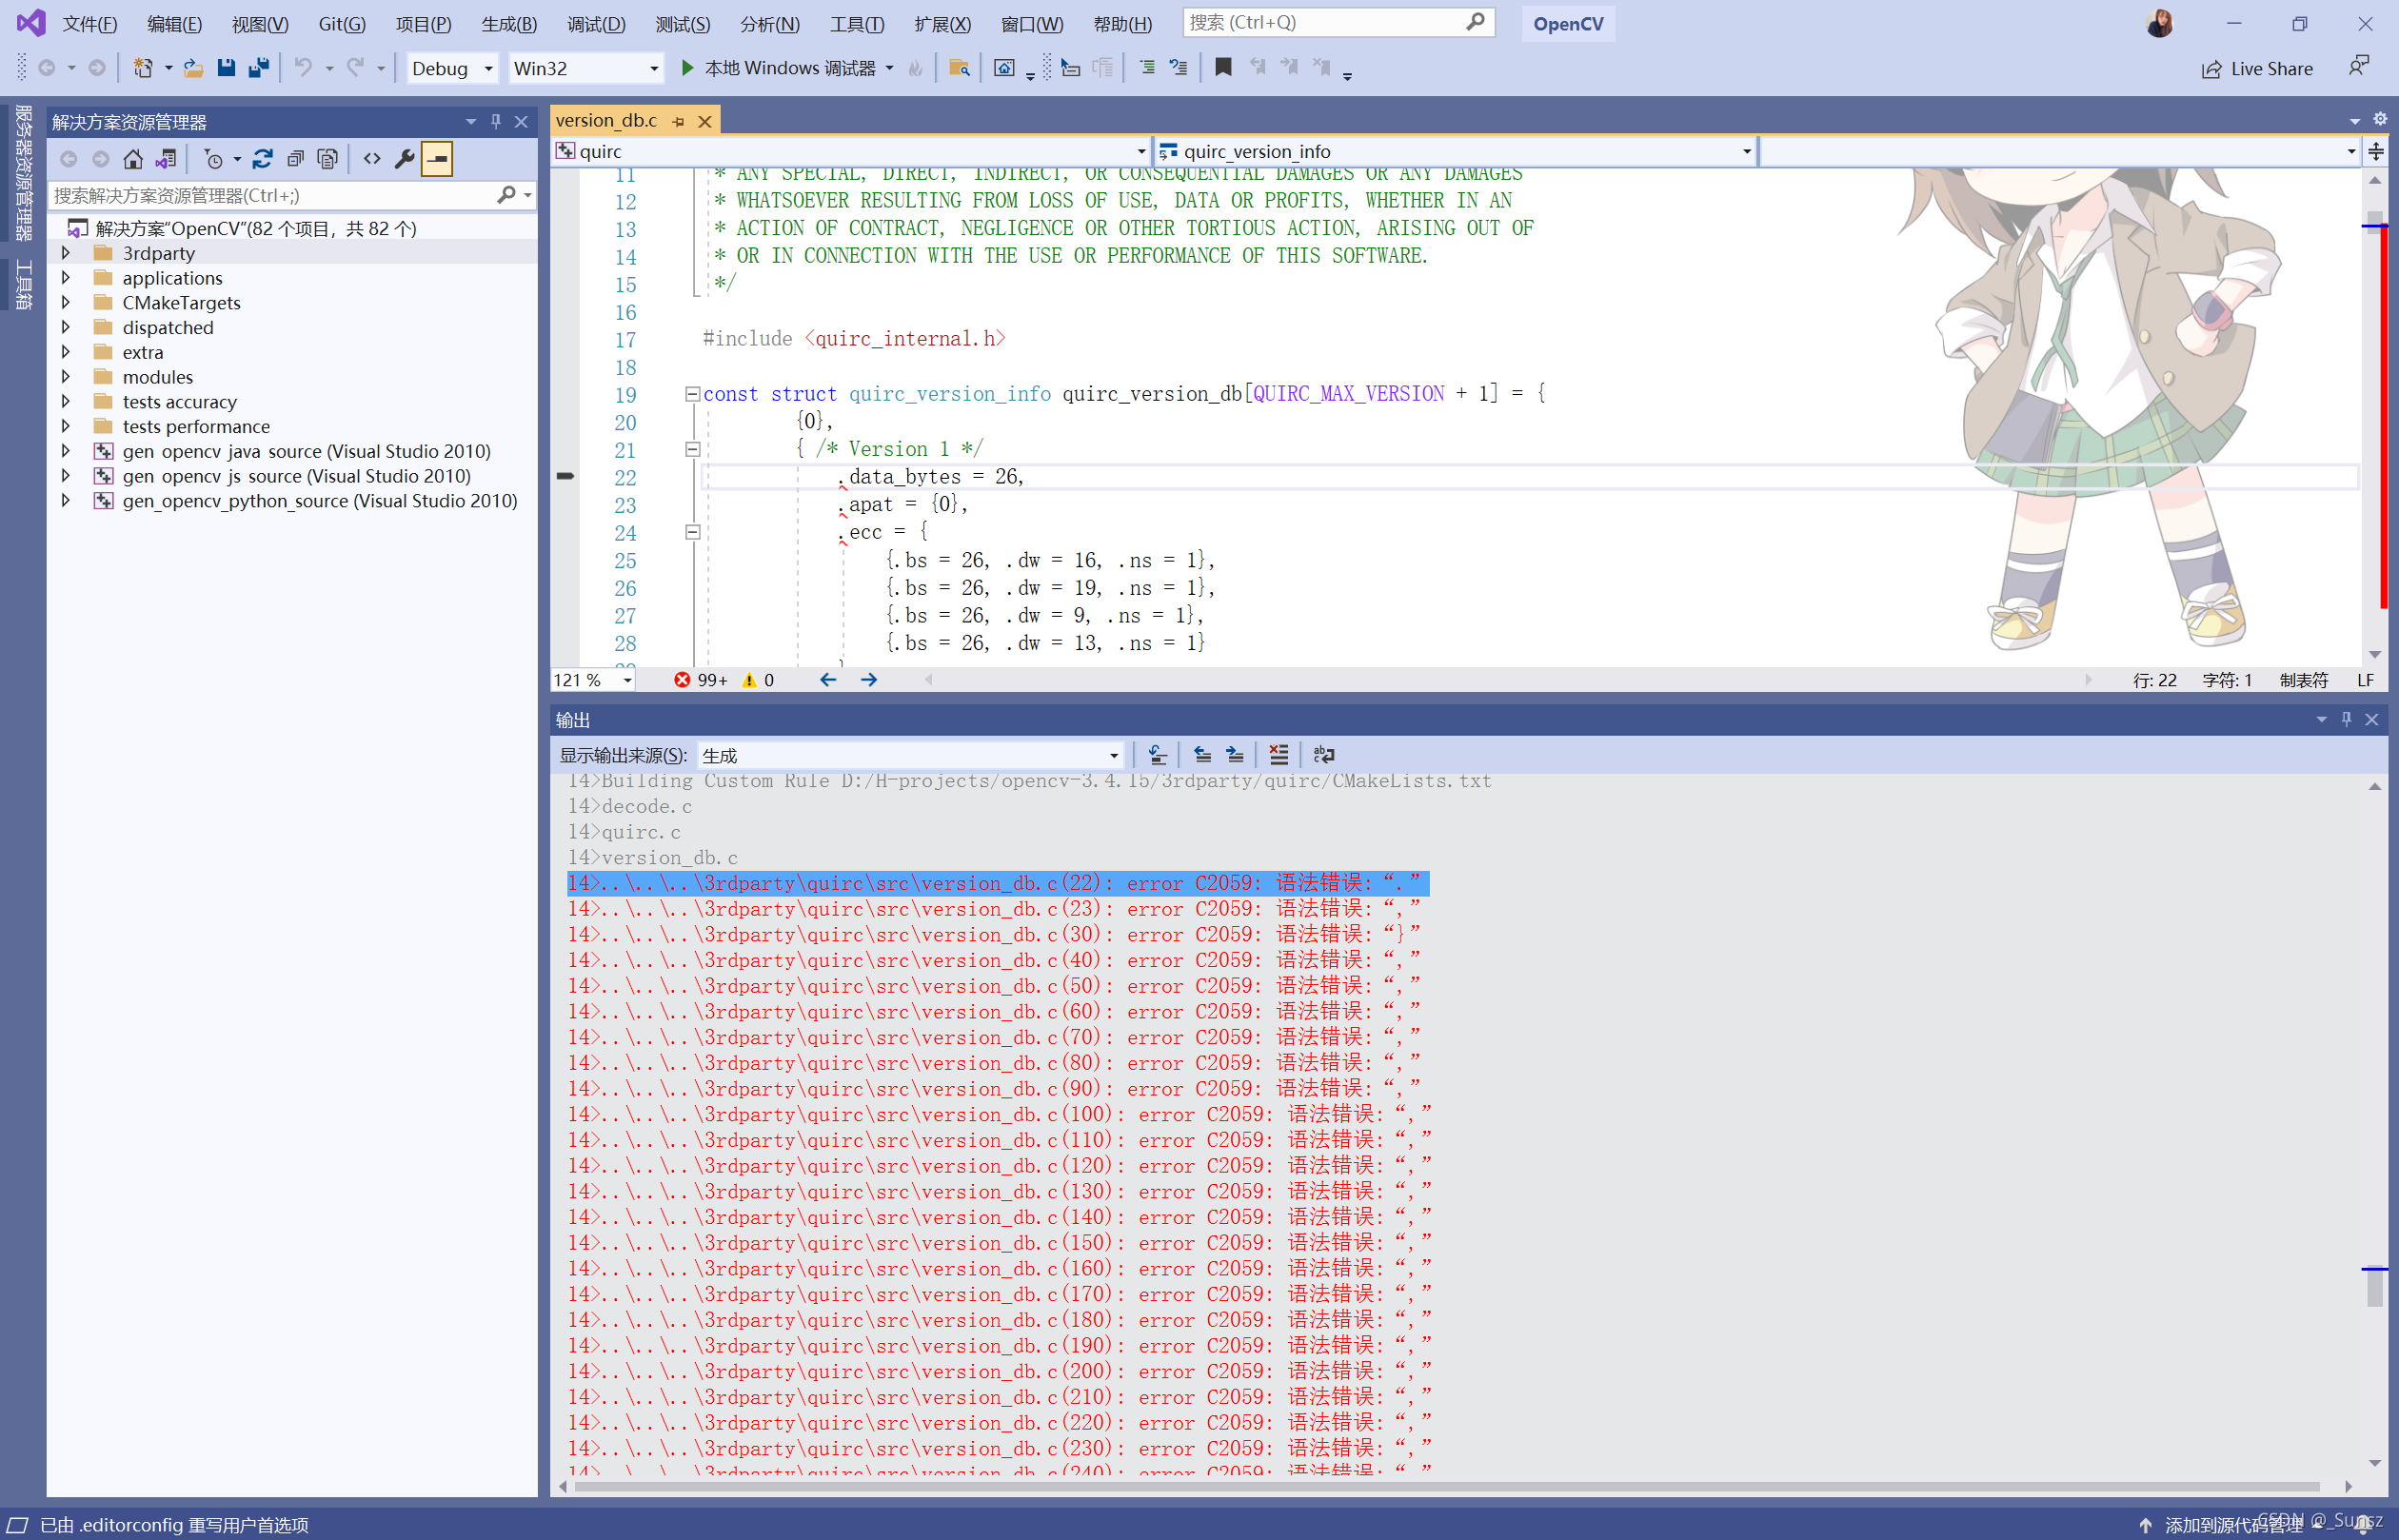This screenshot has width=2399, height=1540.
Task: Open Properties via the wrench icon
Action: point(404,158)
